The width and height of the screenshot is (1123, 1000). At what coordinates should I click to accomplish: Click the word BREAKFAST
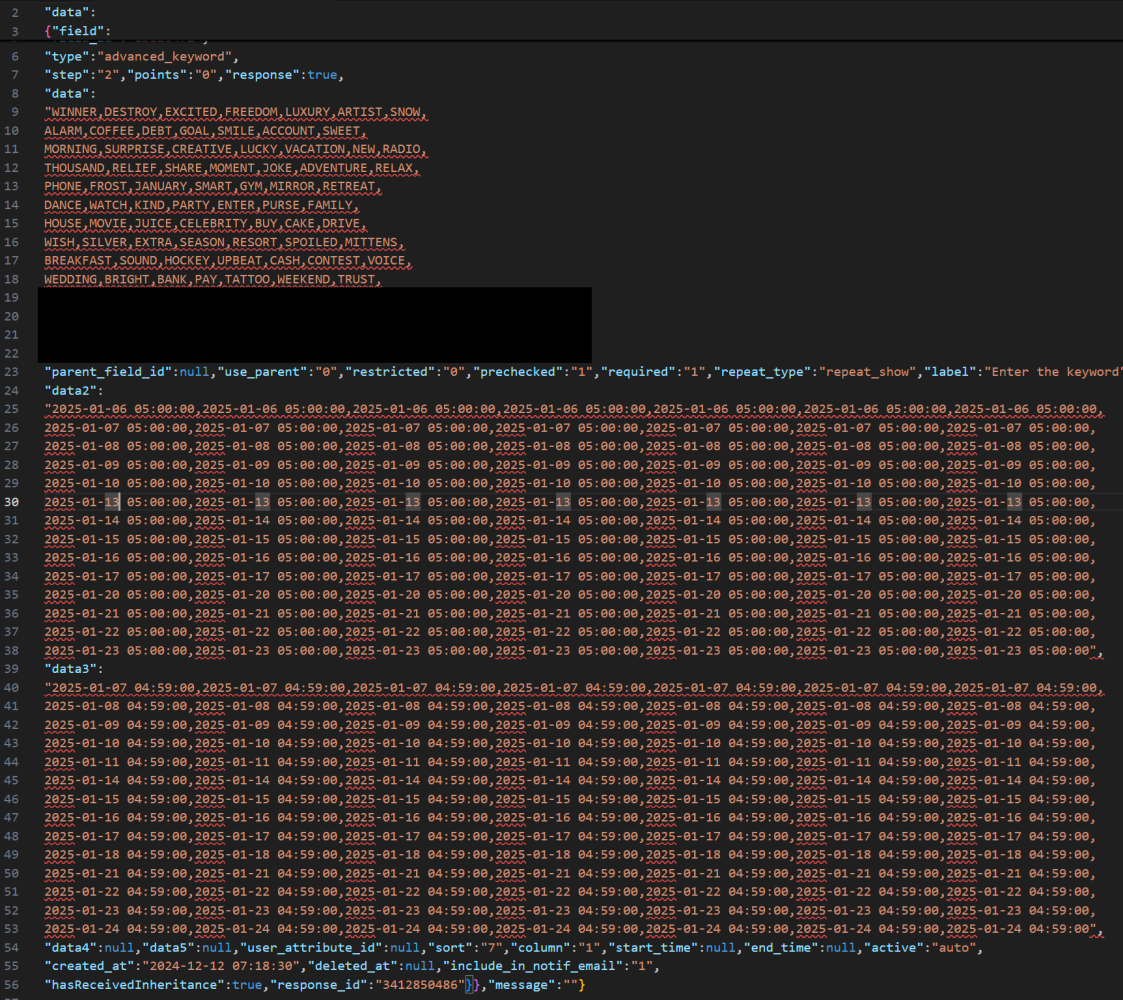tap(78, 261)
